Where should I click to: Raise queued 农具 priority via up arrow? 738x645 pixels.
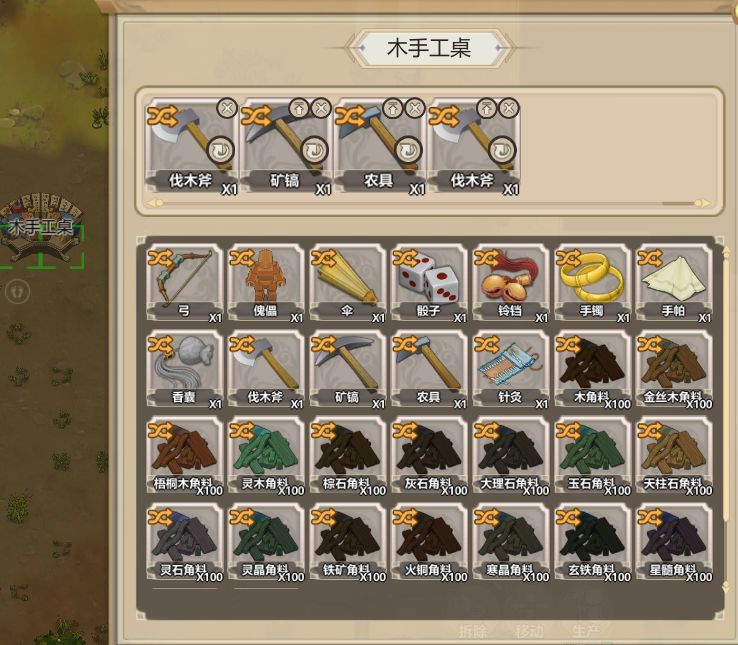click(x=393, y=108)
